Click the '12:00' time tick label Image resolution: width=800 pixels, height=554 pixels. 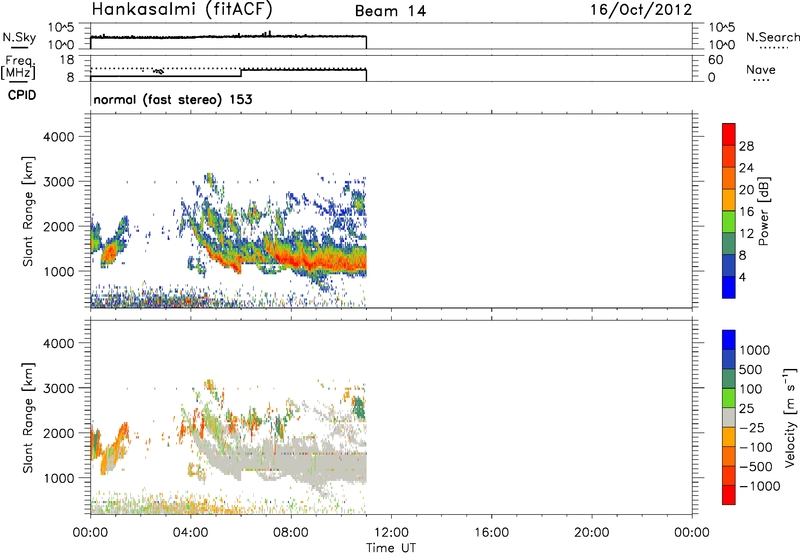(391, 533)
